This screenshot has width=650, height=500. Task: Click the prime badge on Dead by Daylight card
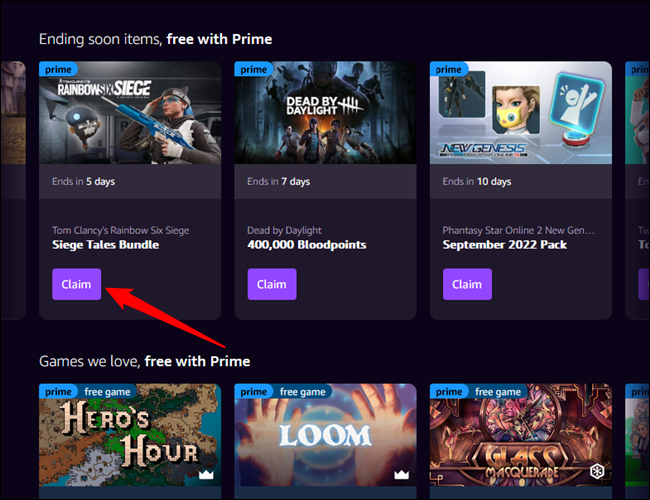point(253,69)
